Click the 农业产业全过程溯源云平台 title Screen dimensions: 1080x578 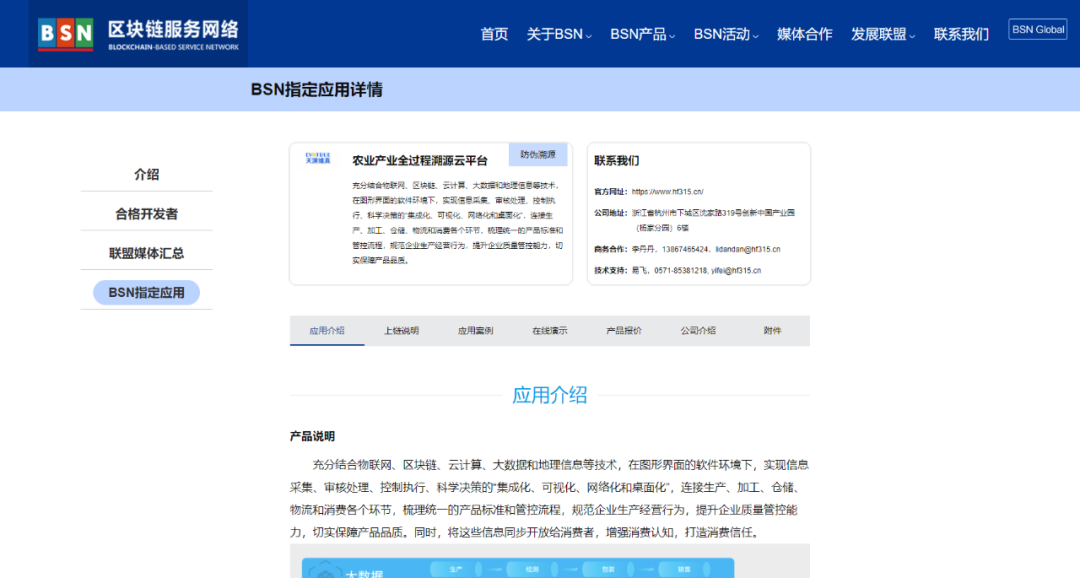(x=420, y=161)
